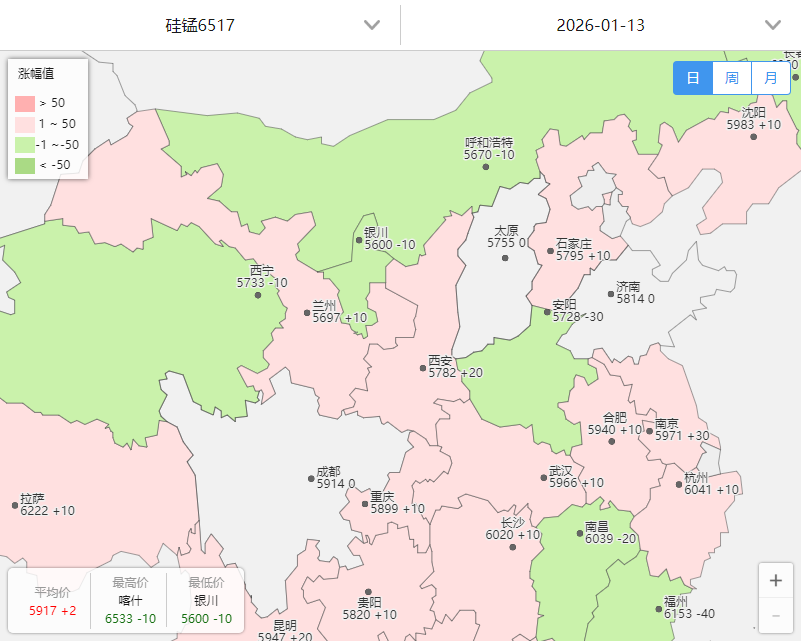Screen dimensions: 801x641
Task: Zoom in the map with plus button
Action: pos(775,580)
